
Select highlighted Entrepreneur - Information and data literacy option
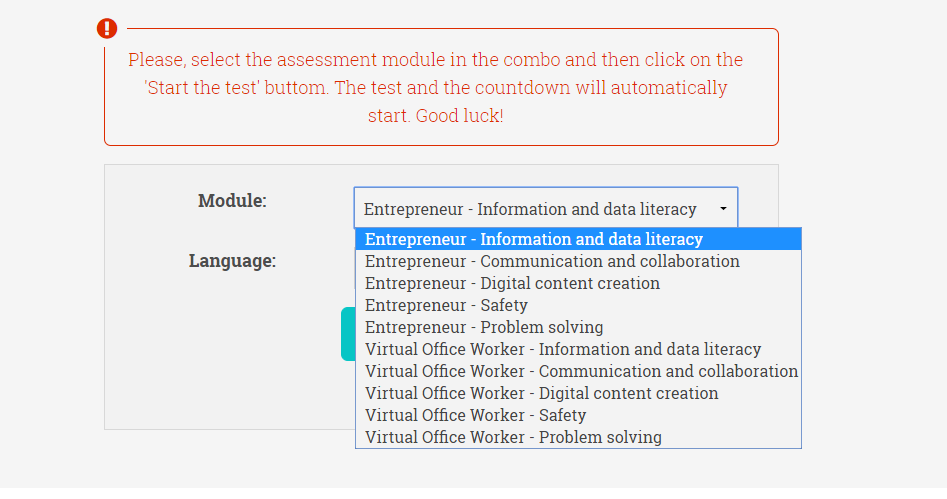coord(533,239)
